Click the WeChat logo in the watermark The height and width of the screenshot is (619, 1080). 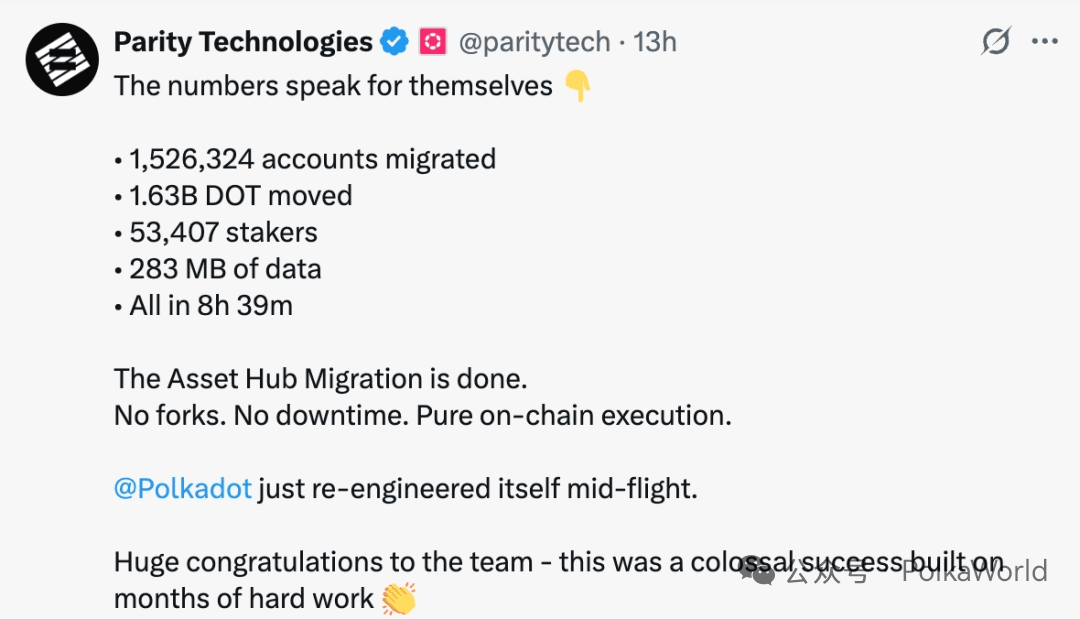pyautogui.click(x=764, y=573)
